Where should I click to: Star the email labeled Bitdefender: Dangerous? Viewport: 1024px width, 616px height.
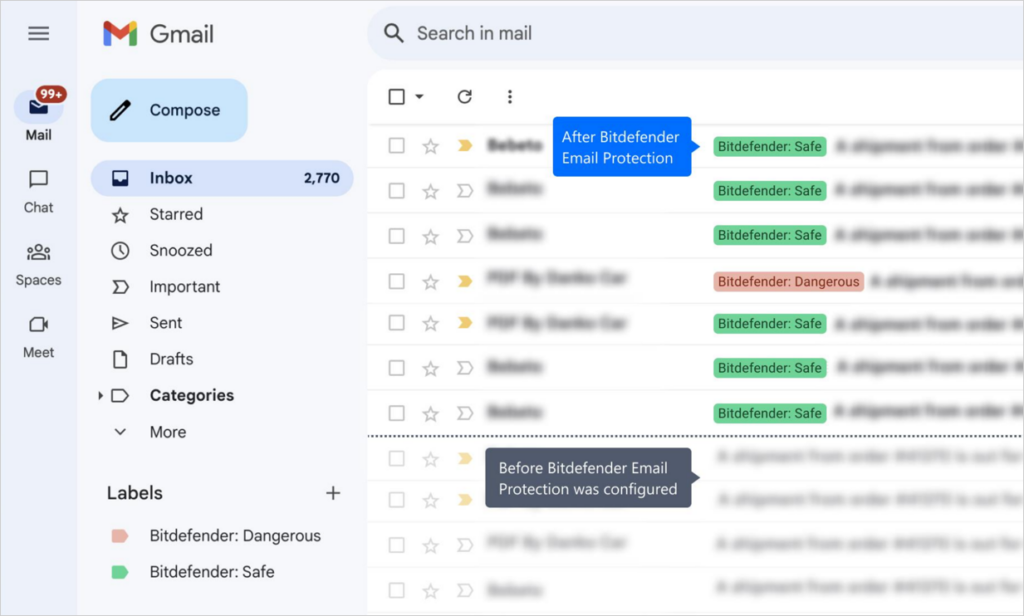tap(430, 282)
